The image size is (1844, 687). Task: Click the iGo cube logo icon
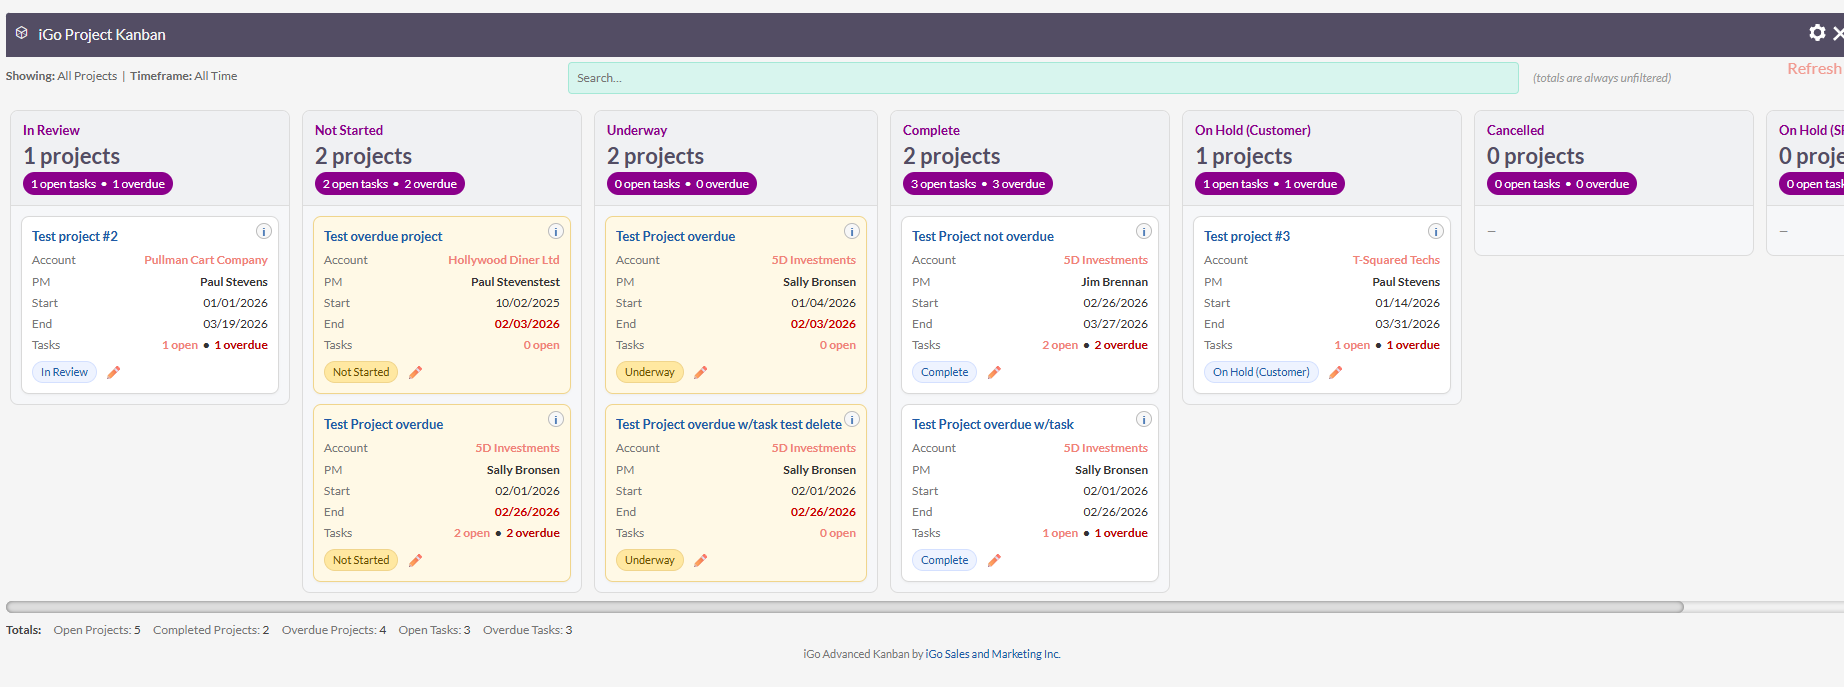[x=22, y=34]
